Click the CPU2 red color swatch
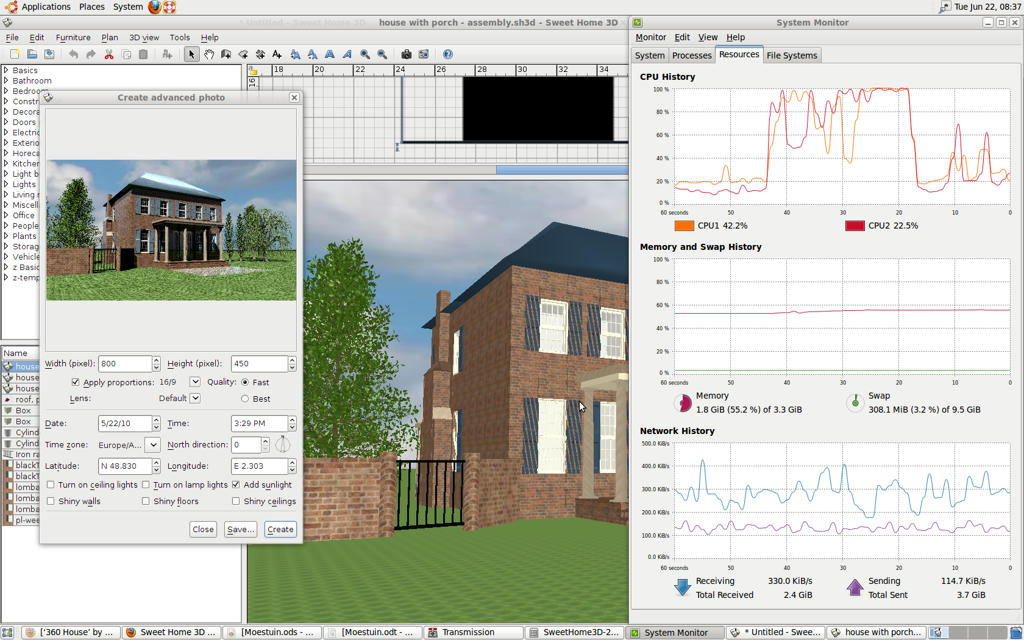This screenshot has height=640, width=1024. point(855,225)
